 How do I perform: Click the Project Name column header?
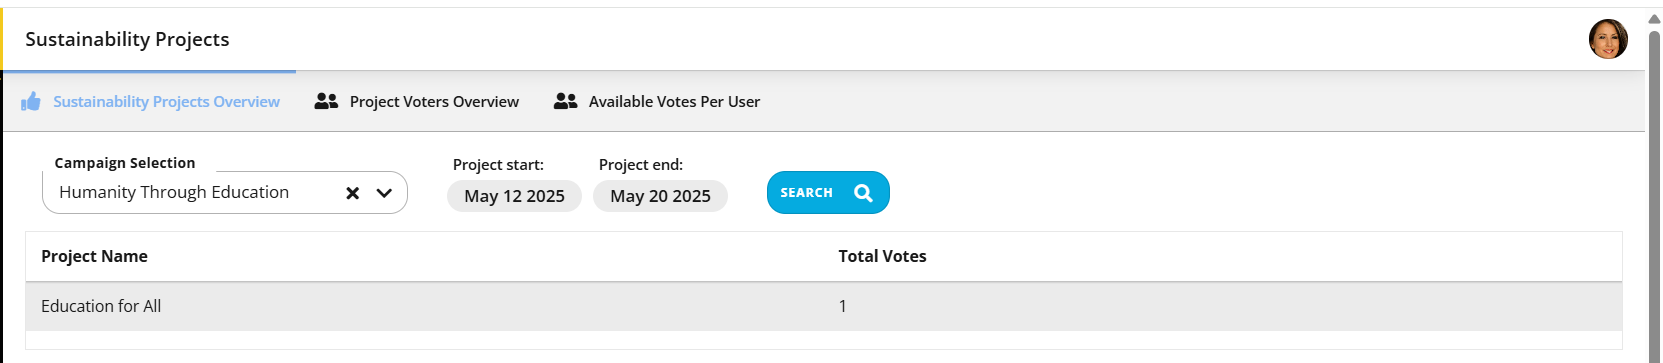94,256
